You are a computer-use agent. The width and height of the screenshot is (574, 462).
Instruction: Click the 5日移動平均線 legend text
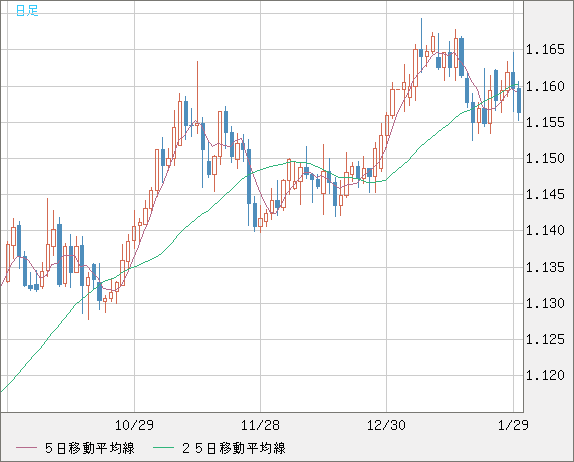[x=90, y=448]
